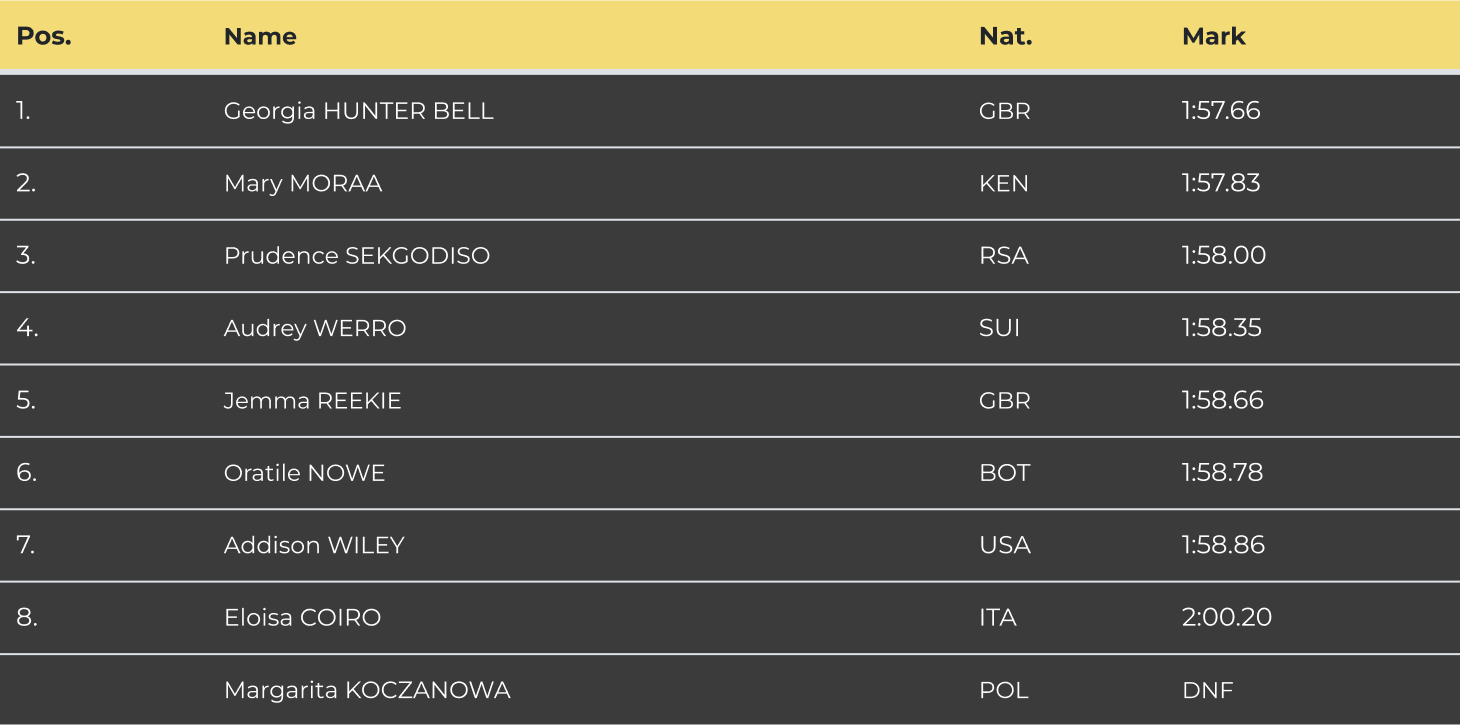
Task: Click the DNF mark
Action: click(x=1207, y=691)
